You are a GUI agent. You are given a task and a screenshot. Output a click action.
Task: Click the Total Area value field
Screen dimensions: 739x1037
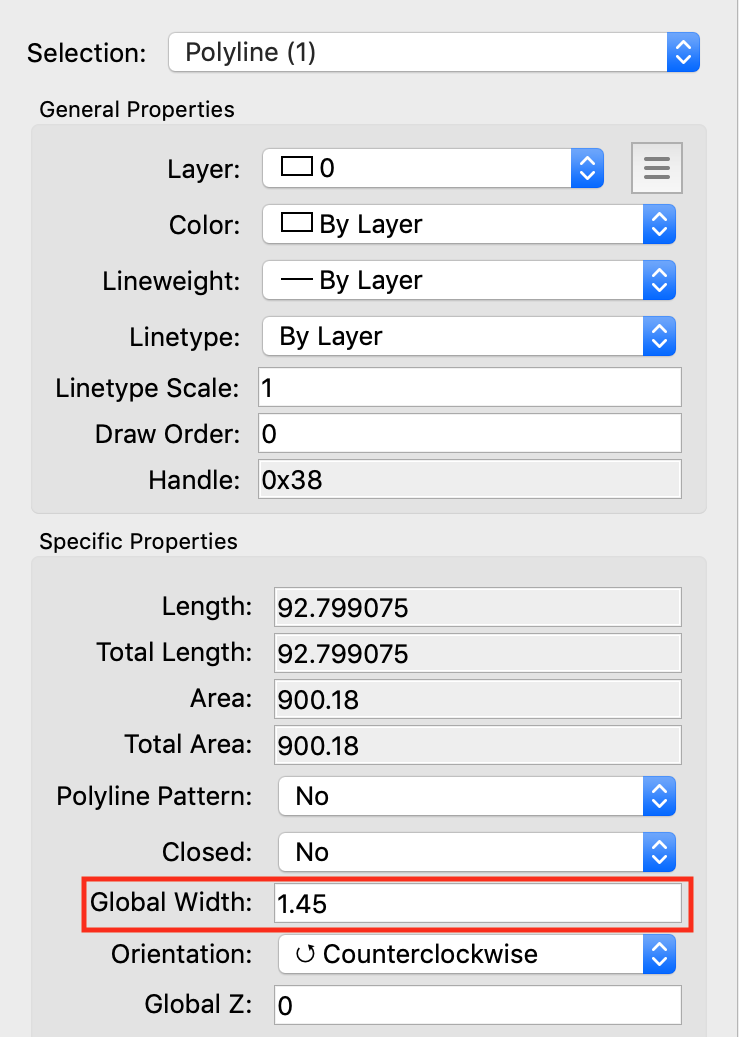tap(477, 745)
